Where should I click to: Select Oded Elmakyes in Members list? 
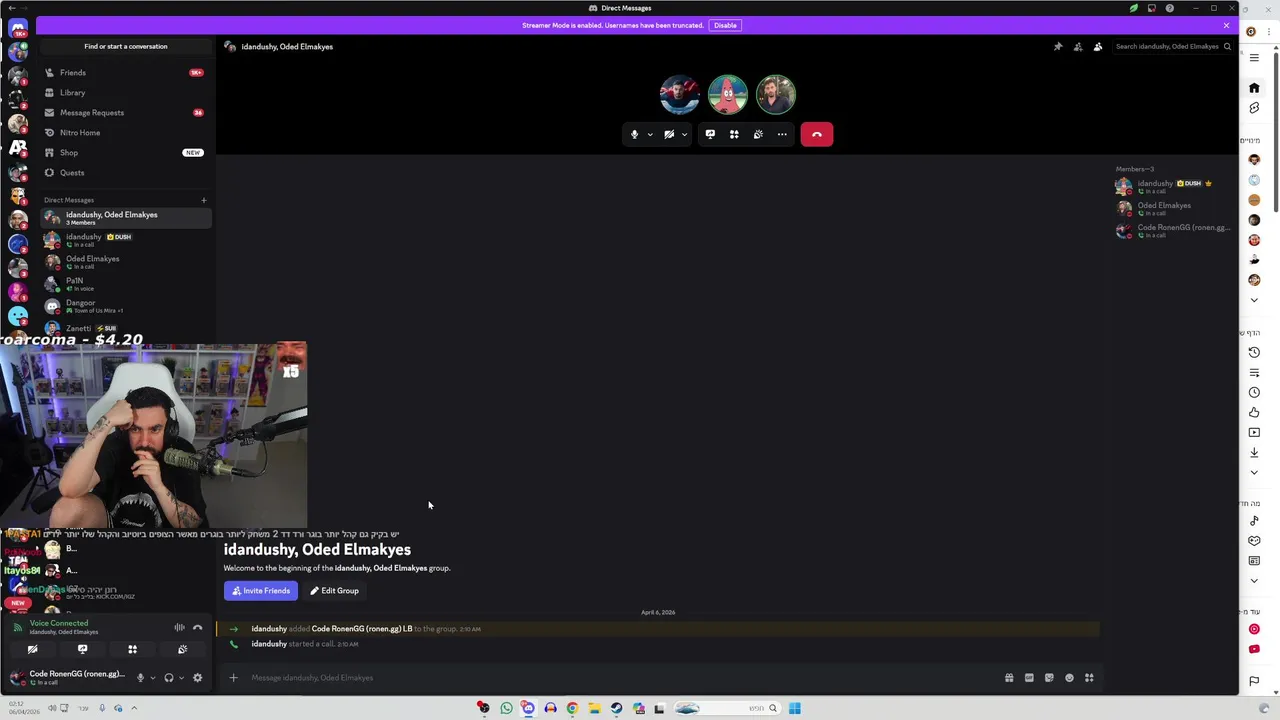click(x=1172, y=209)
